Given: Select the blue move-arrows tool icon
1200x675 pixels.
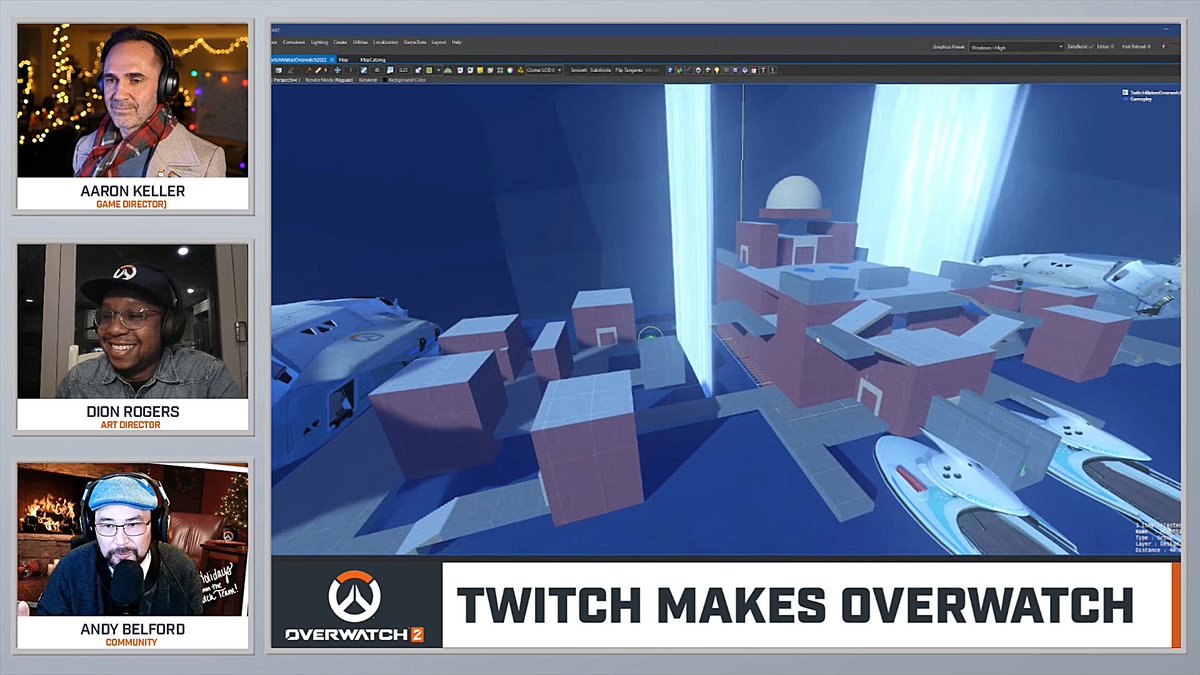Looking at the screenshot, I should click(x=338, y=70).
